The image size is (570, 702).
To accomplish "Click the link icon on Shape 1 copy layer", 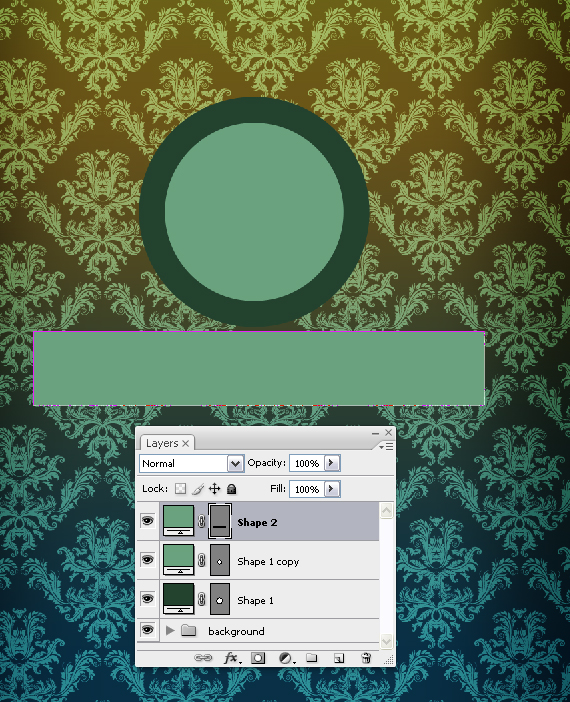I will pyautogui.click(x=201, y=560).
